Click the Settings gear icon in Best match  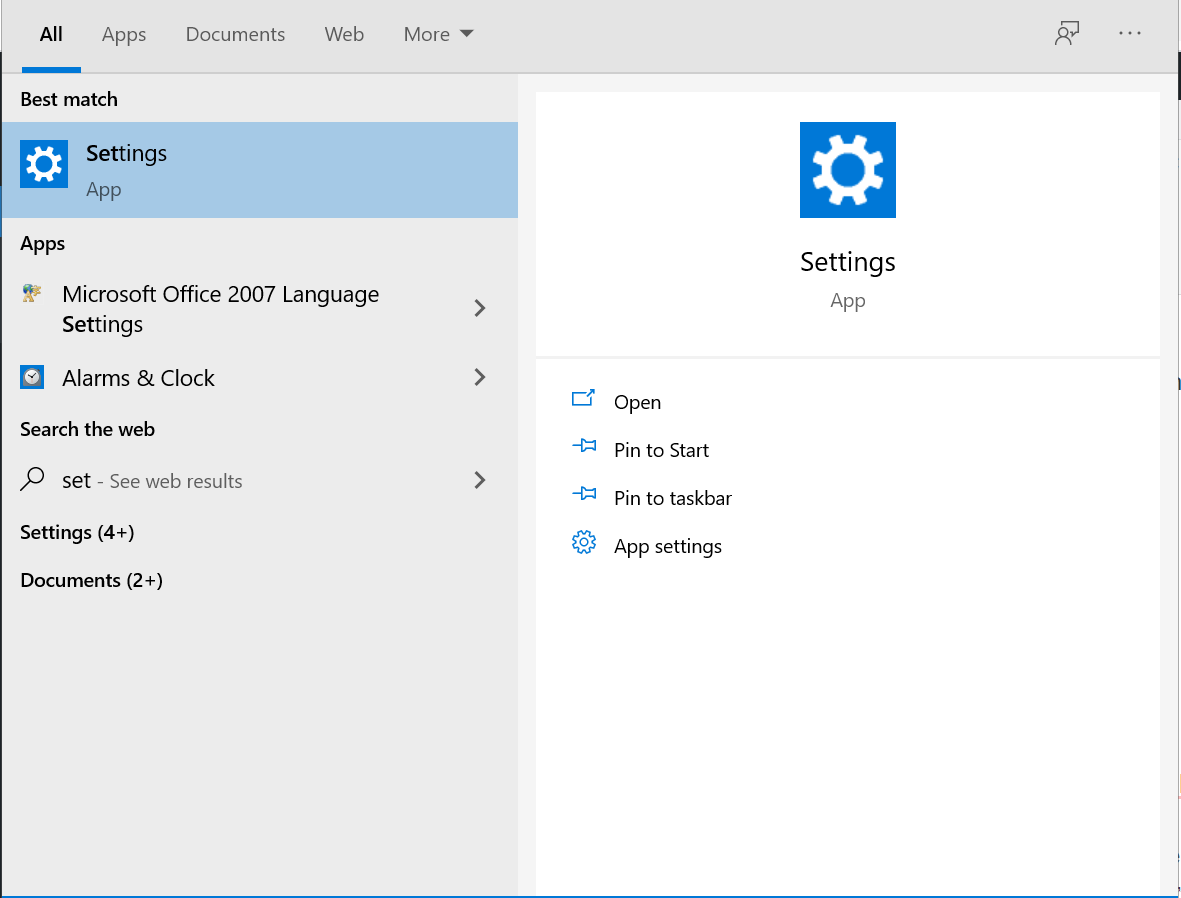pos(44,164)
